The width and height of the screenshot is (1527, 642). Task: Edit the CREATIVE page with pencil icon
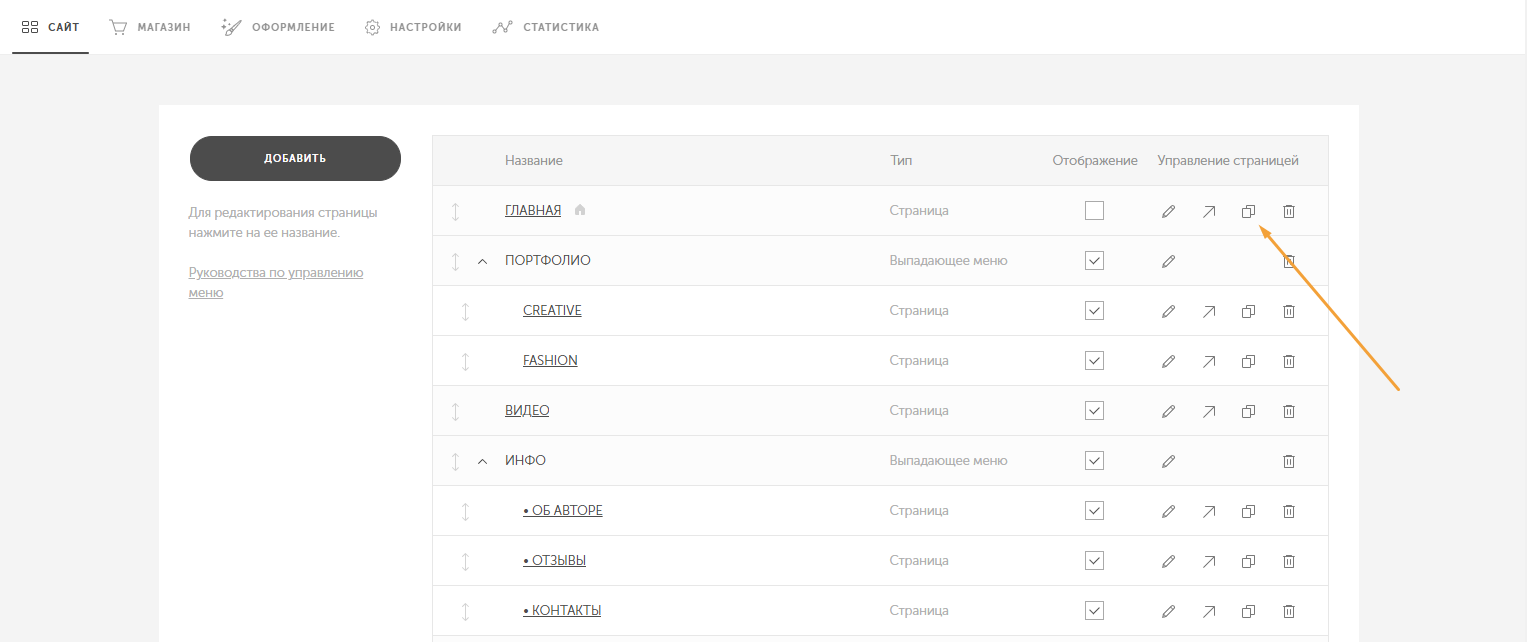tap(1168, 311)
